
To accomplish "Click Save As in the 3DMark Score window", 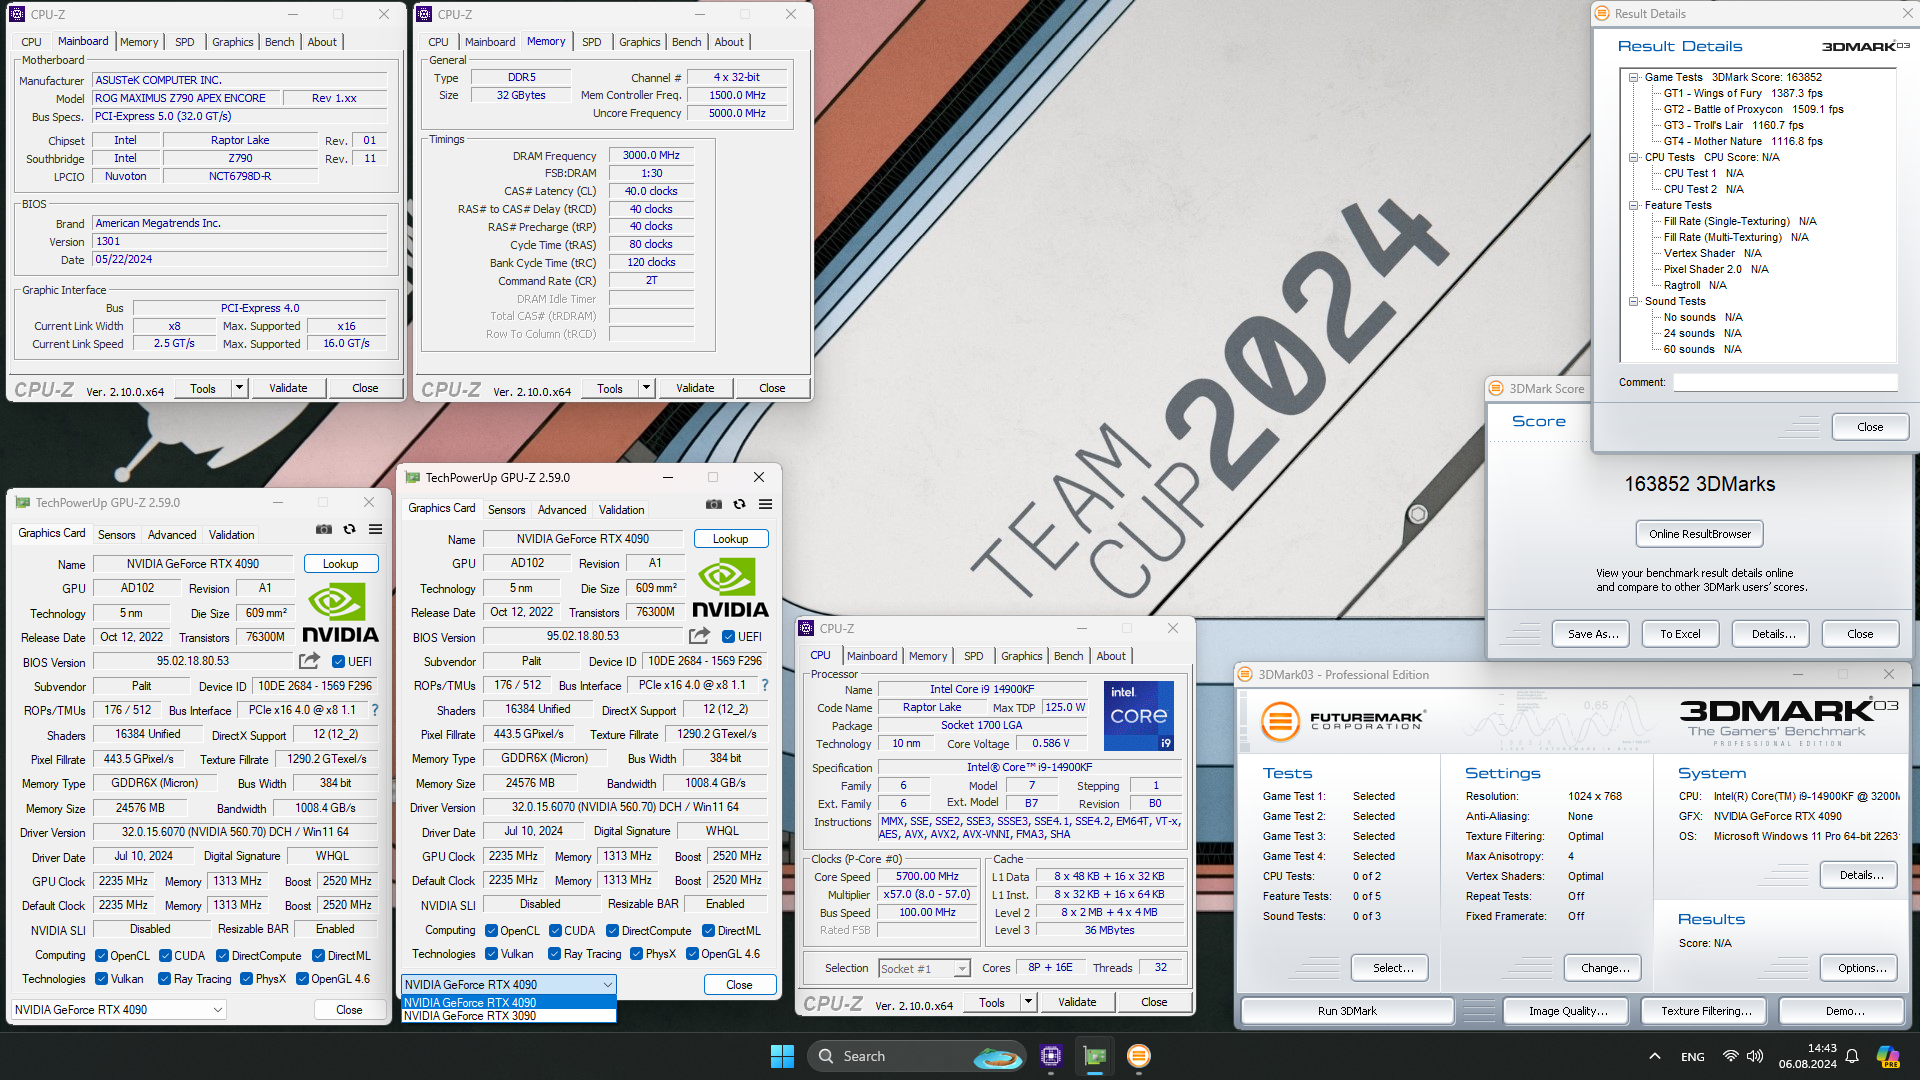I will tap(1592, 634).
